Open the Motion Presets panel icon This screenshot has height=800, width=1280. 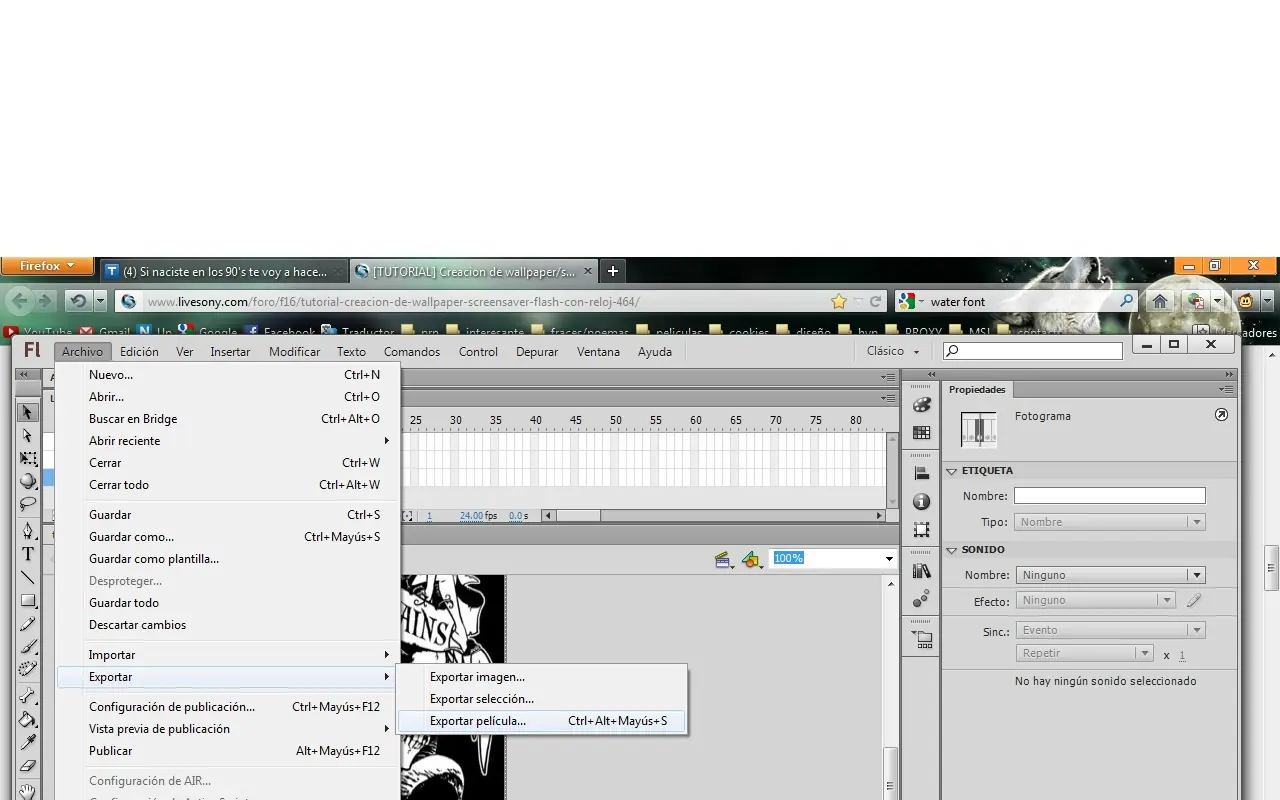pyautogui.click(x=921, y=598)
